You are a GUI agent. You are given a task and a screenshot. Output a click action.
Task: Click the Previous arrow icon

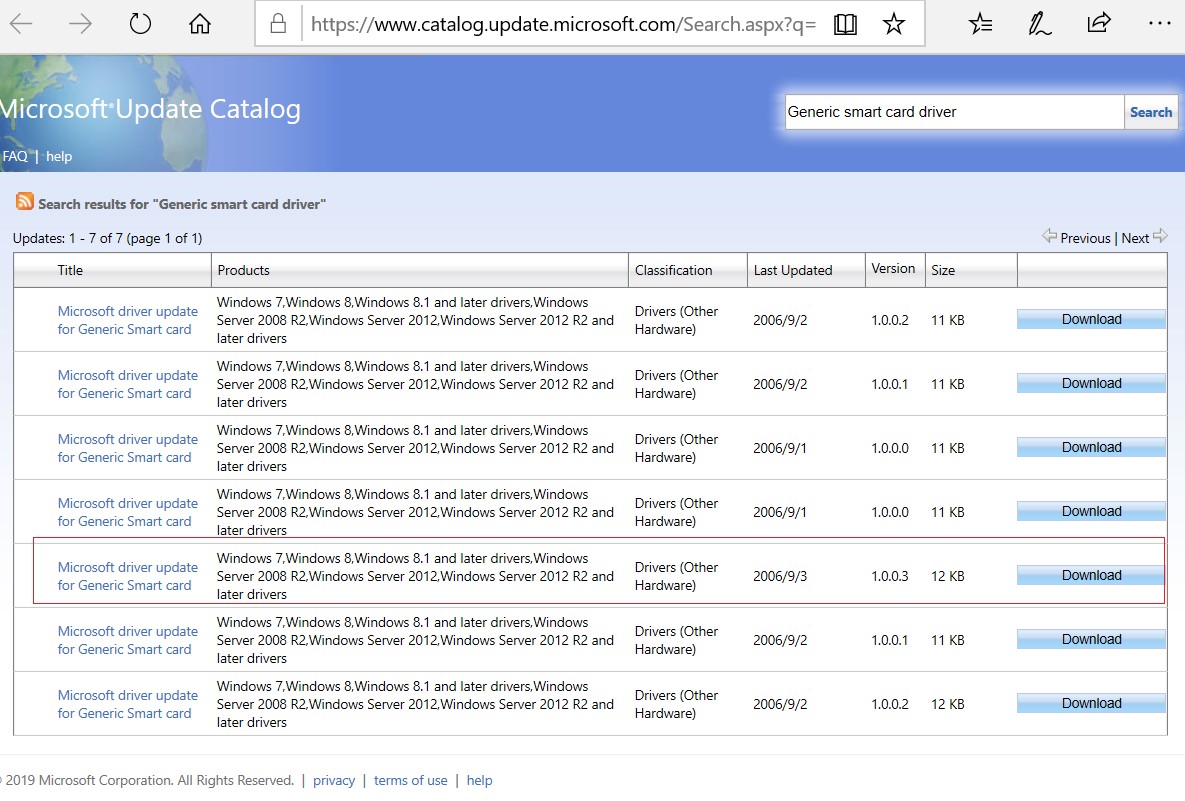(1049, 236)
